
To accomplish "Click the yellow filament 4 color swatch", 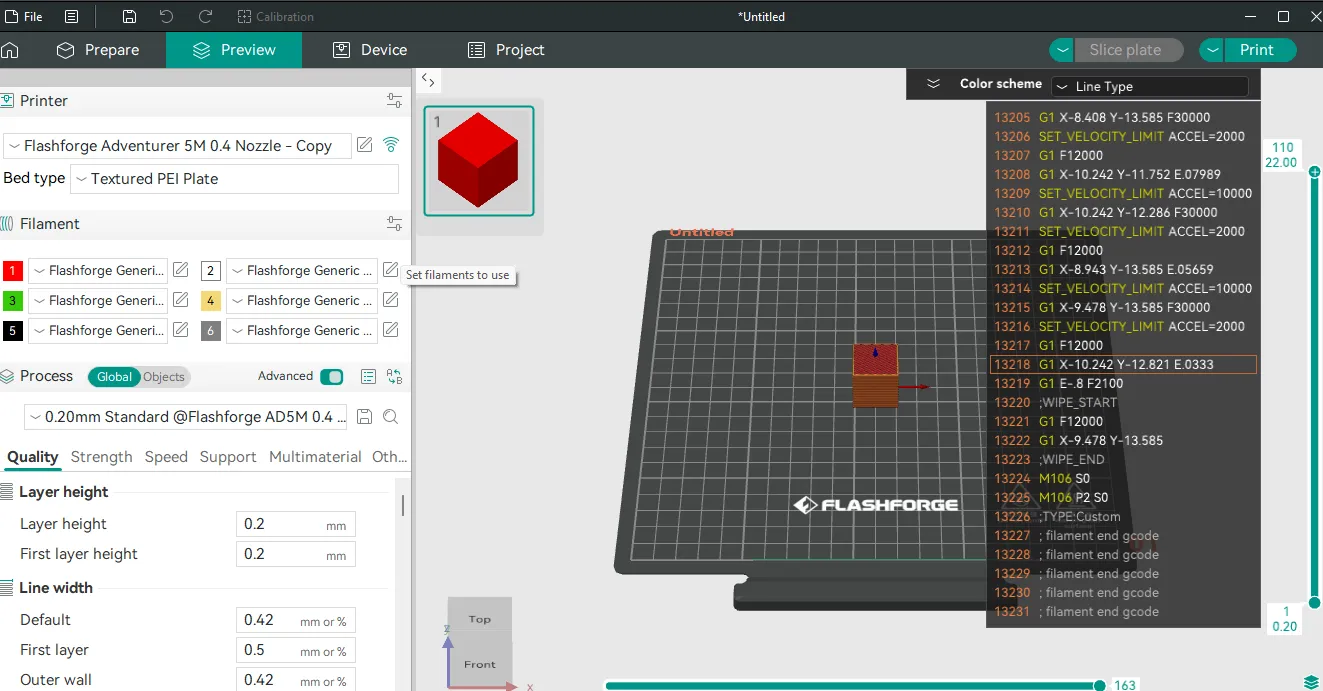I will tap(211, 301).
